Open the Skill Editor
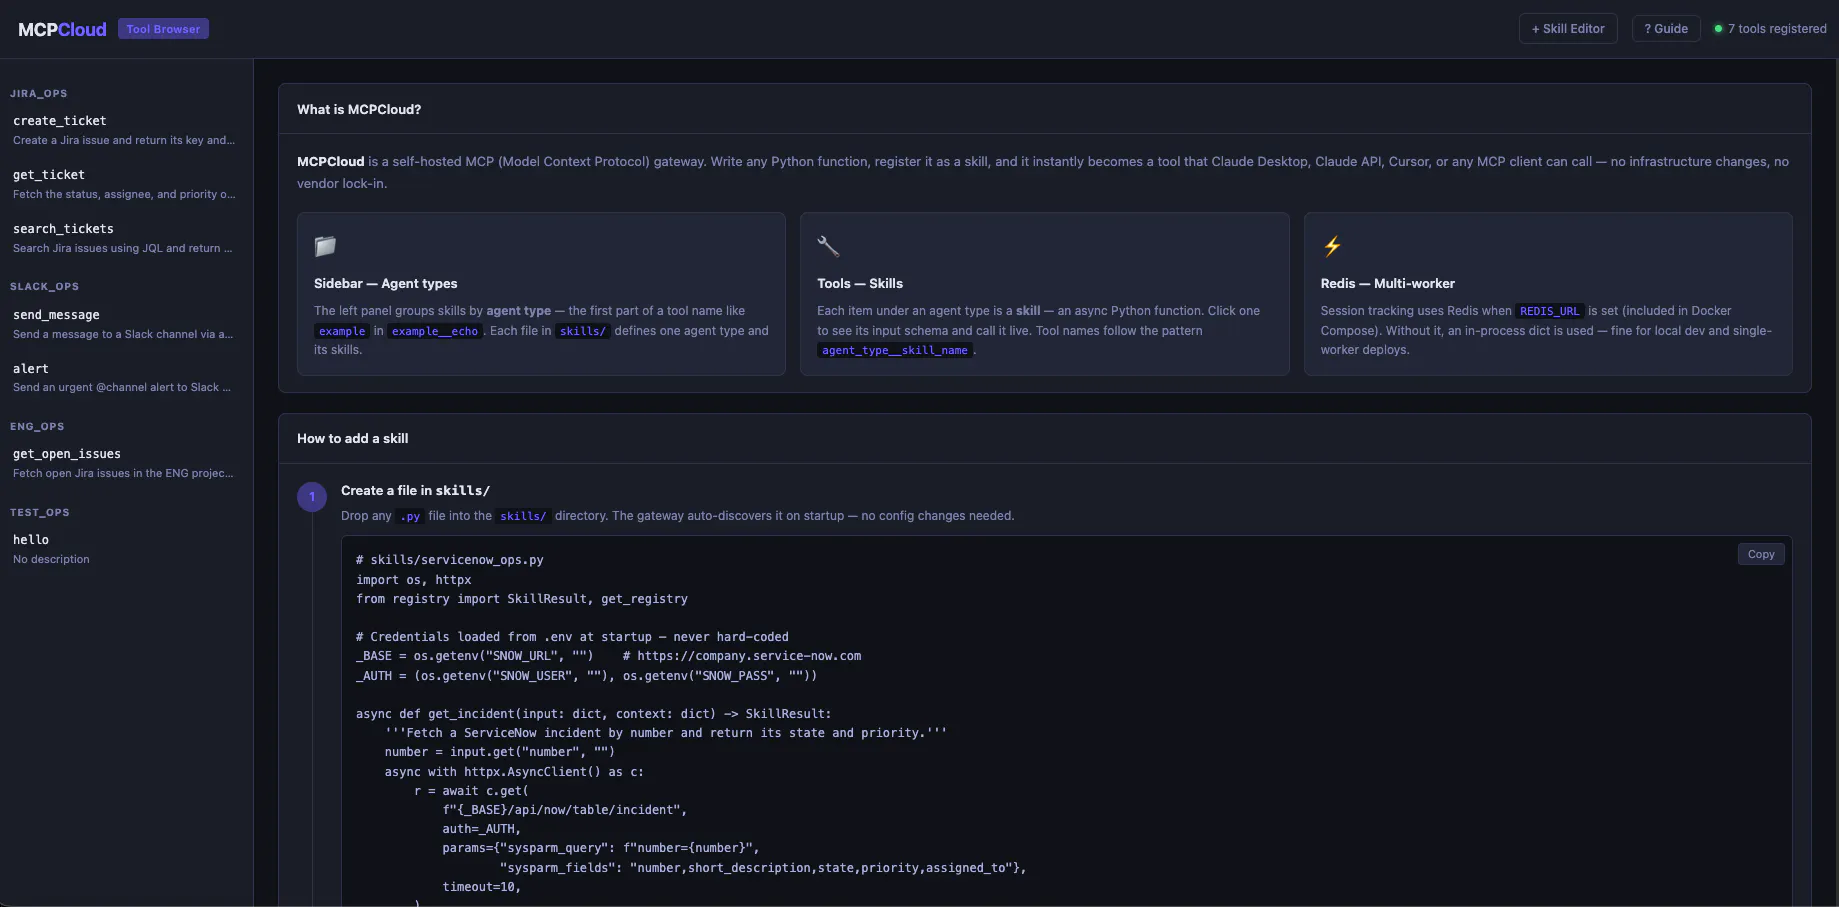 click(1568, 29)
